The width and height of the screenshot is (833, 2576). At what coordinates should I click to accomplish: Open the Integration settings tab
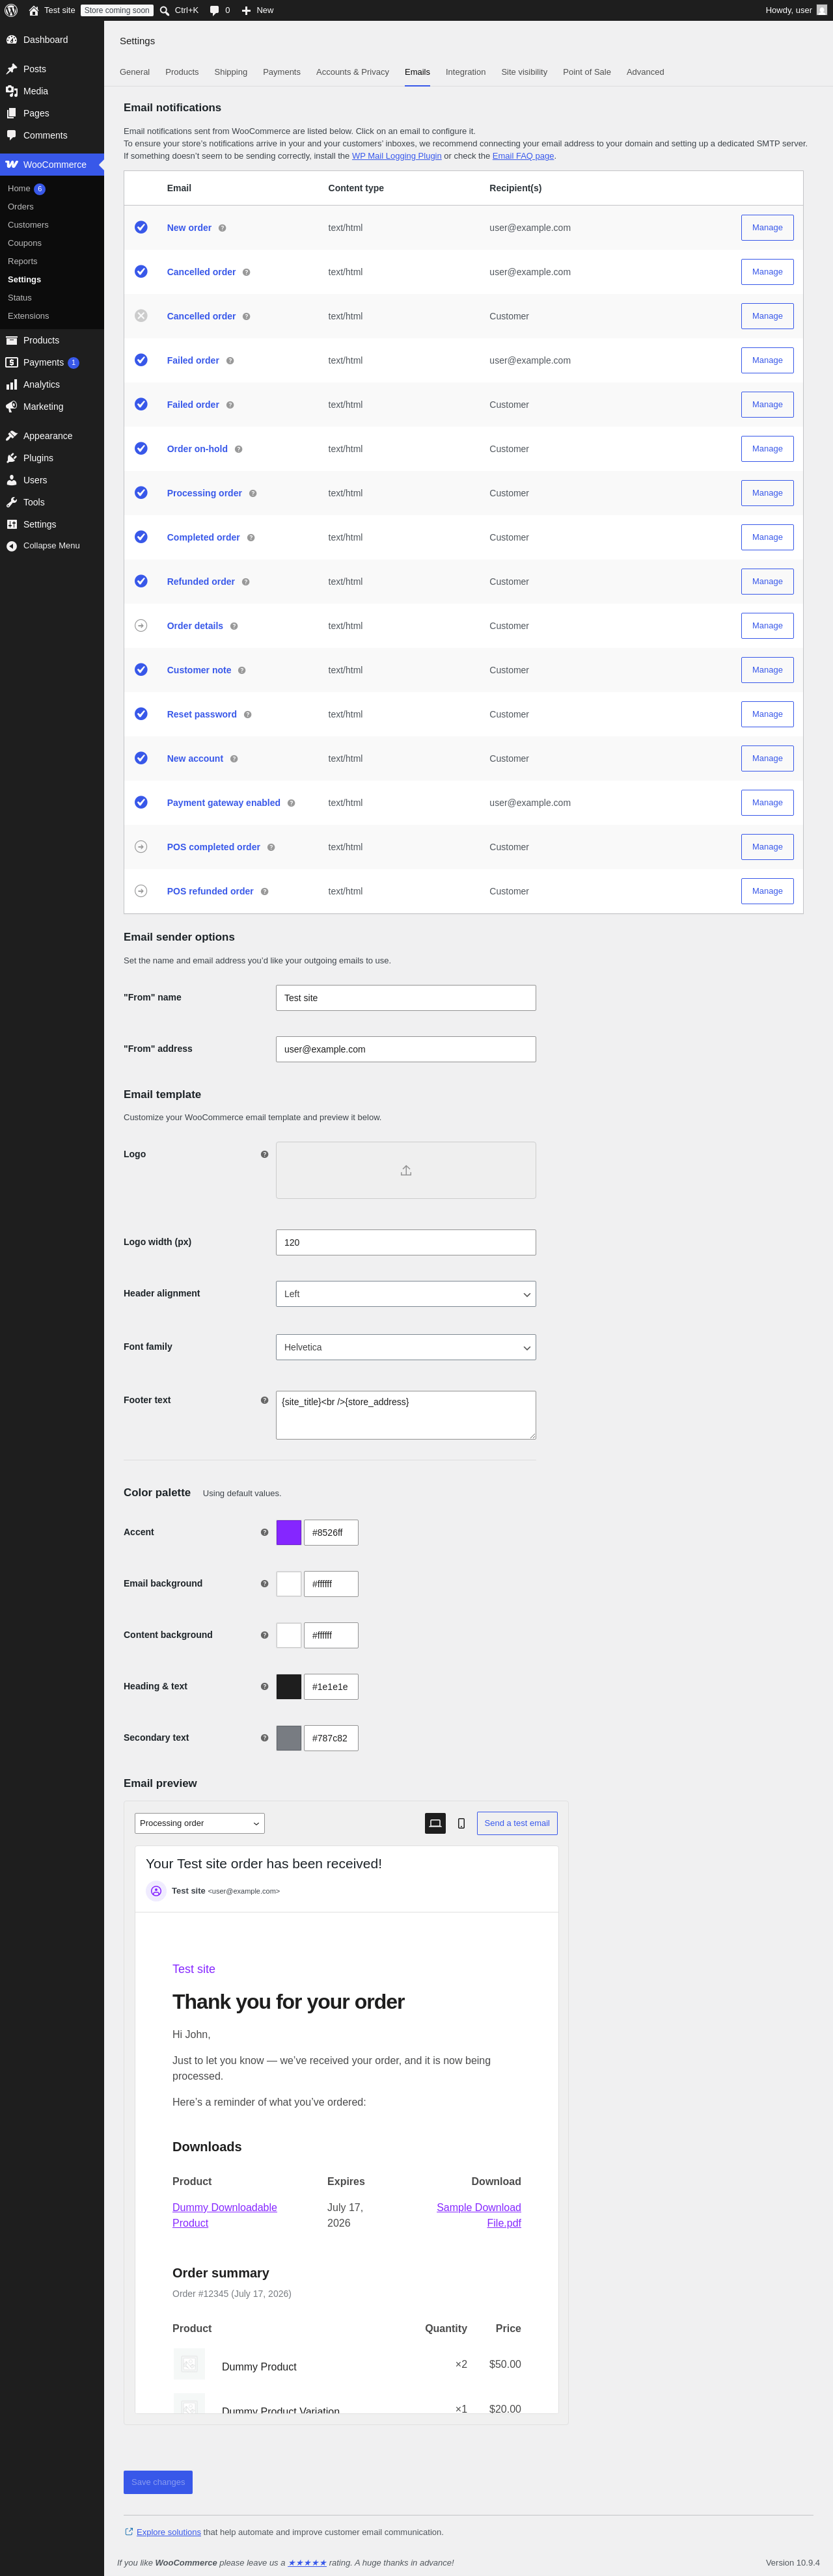(466, 72)
